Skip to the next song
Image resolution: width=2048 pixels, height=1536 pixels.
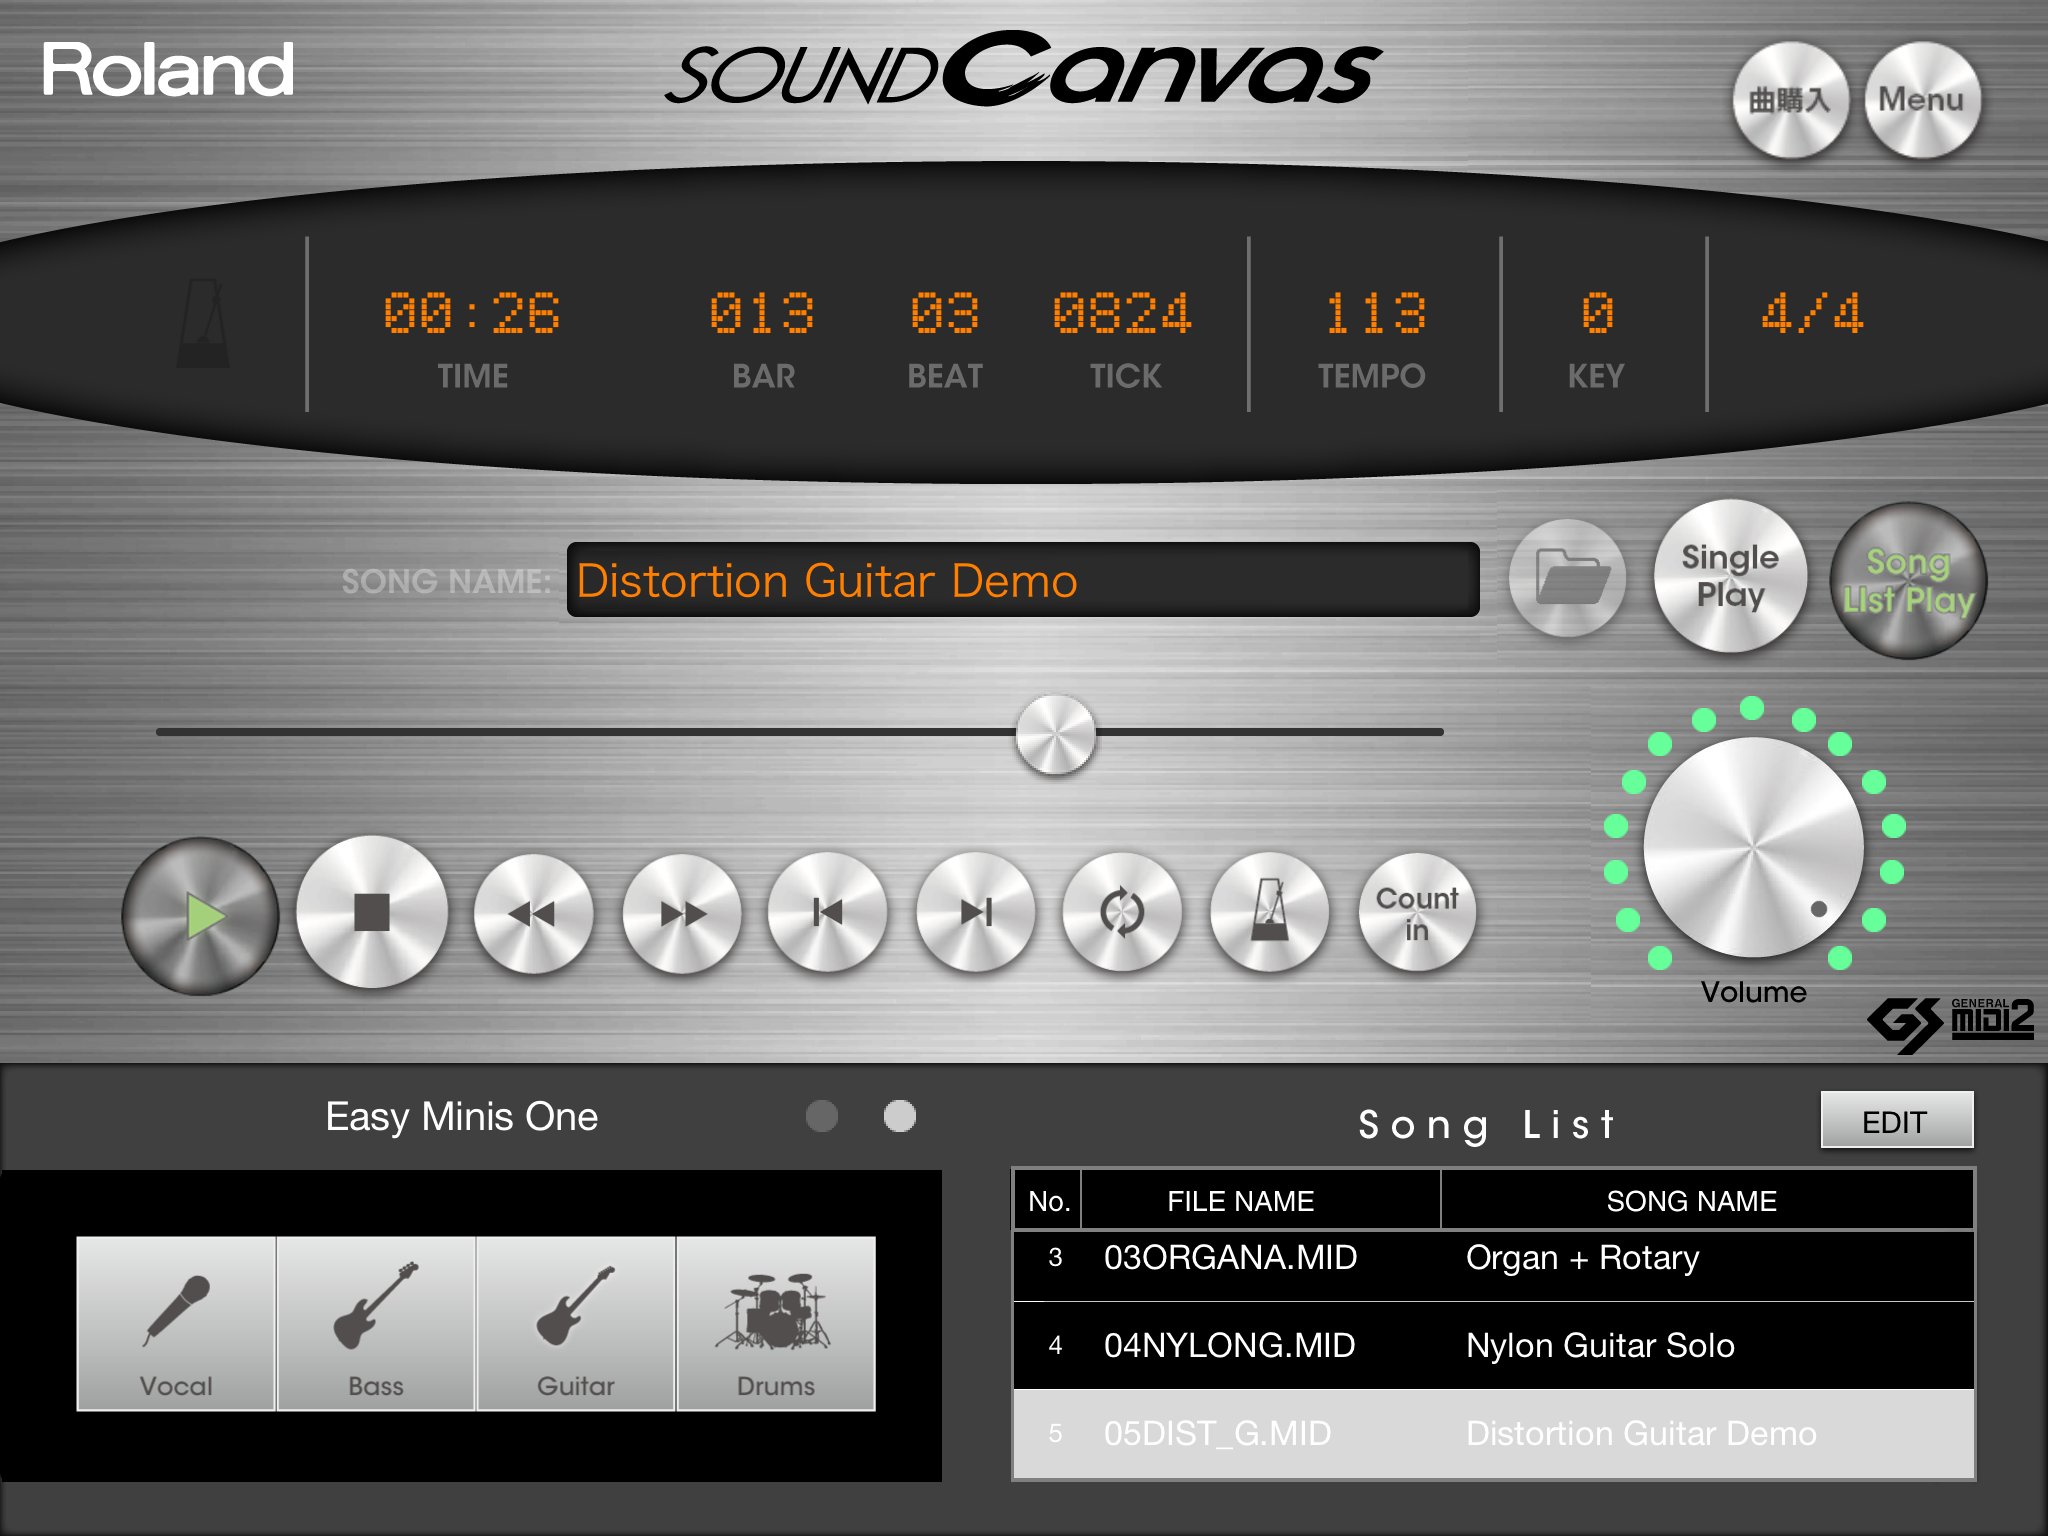(976, 912)
